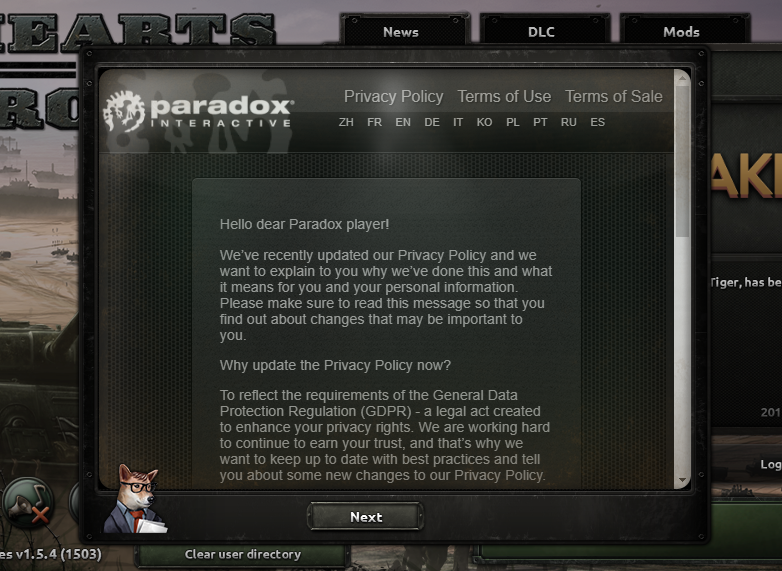
Task: Open the Terms of Use link
Action: (504, 96)
